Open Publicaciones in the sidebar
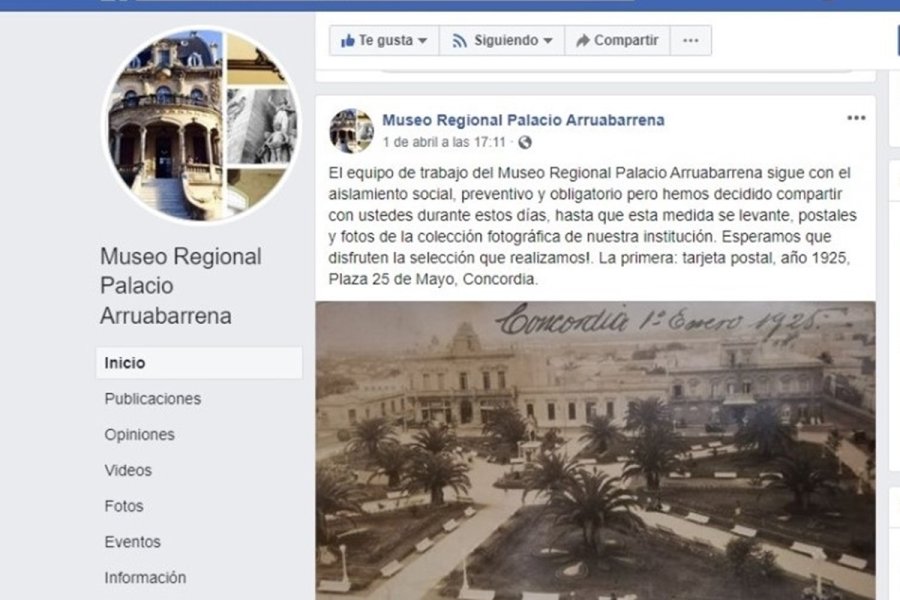This screenshot has height=600, width=900. (x=153, y=398)
